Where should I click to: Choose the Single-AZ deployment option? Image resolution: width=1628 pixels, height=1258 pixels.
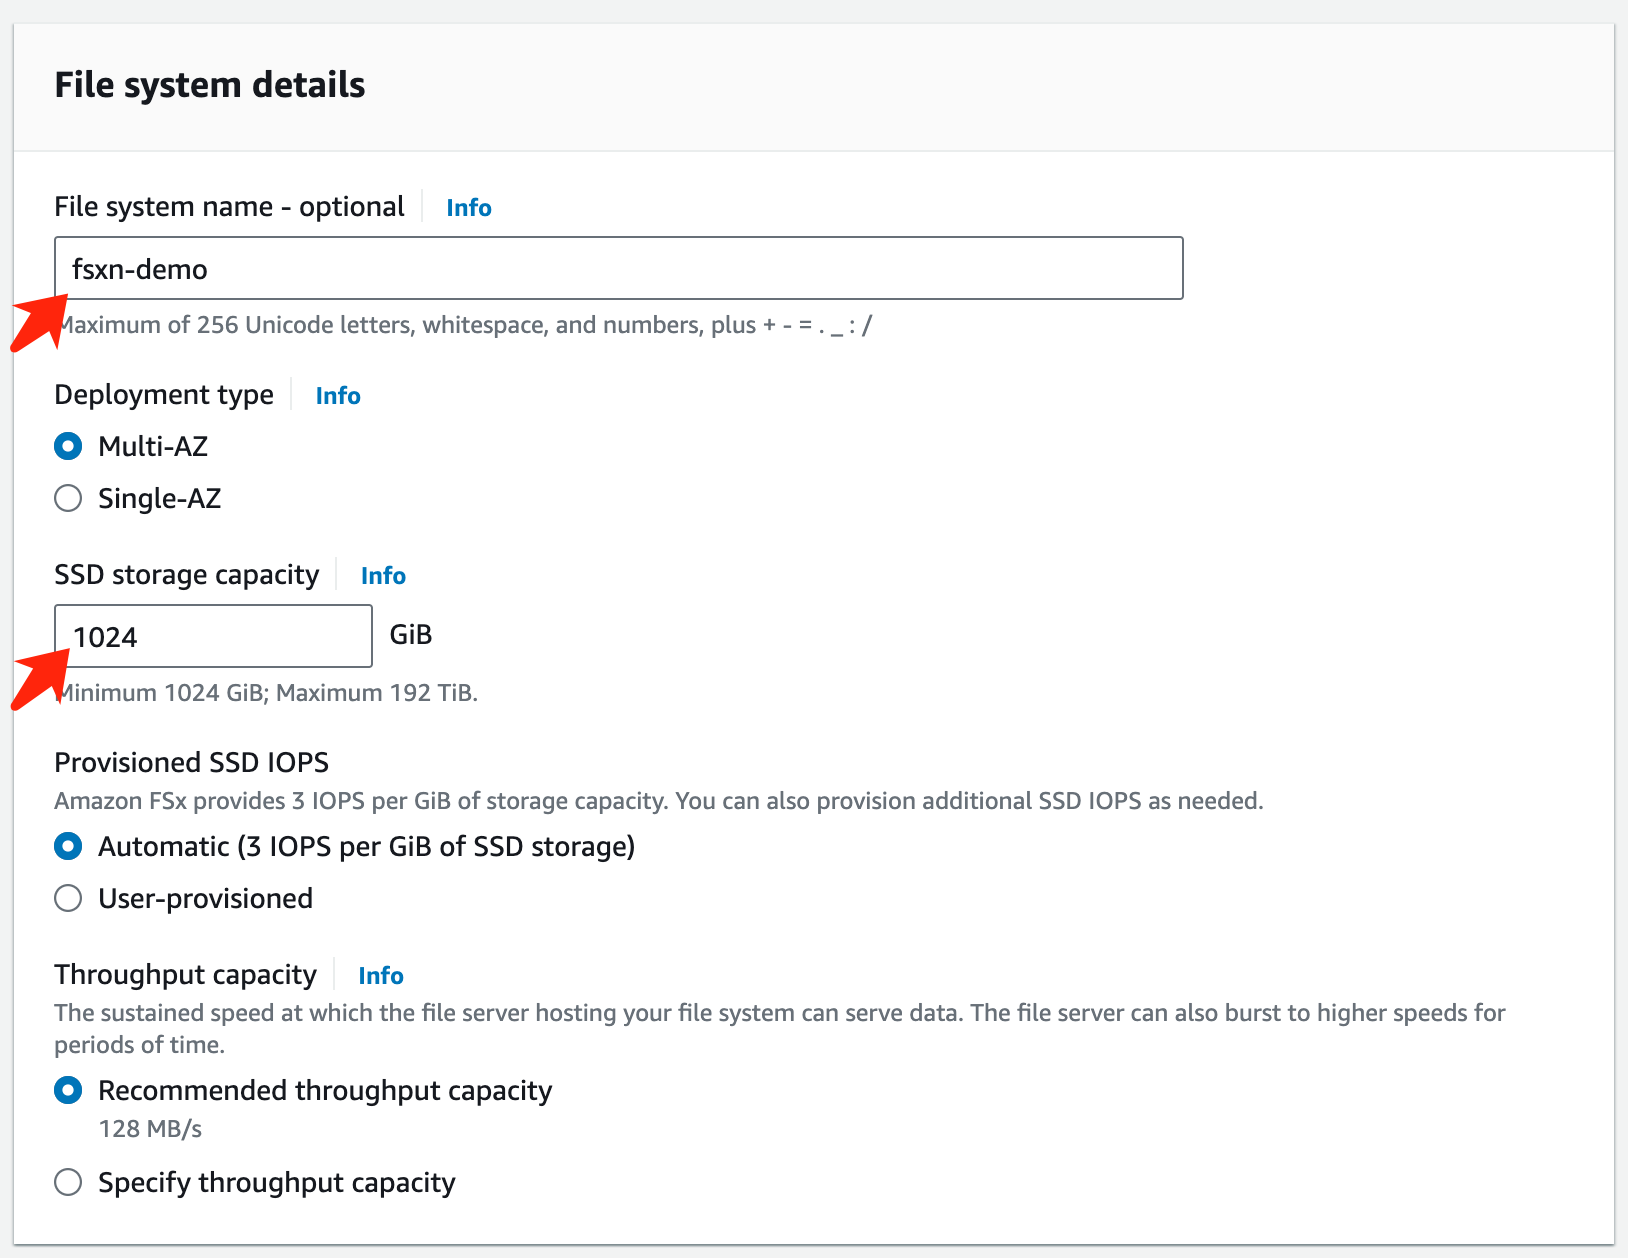tap(68, 498)
